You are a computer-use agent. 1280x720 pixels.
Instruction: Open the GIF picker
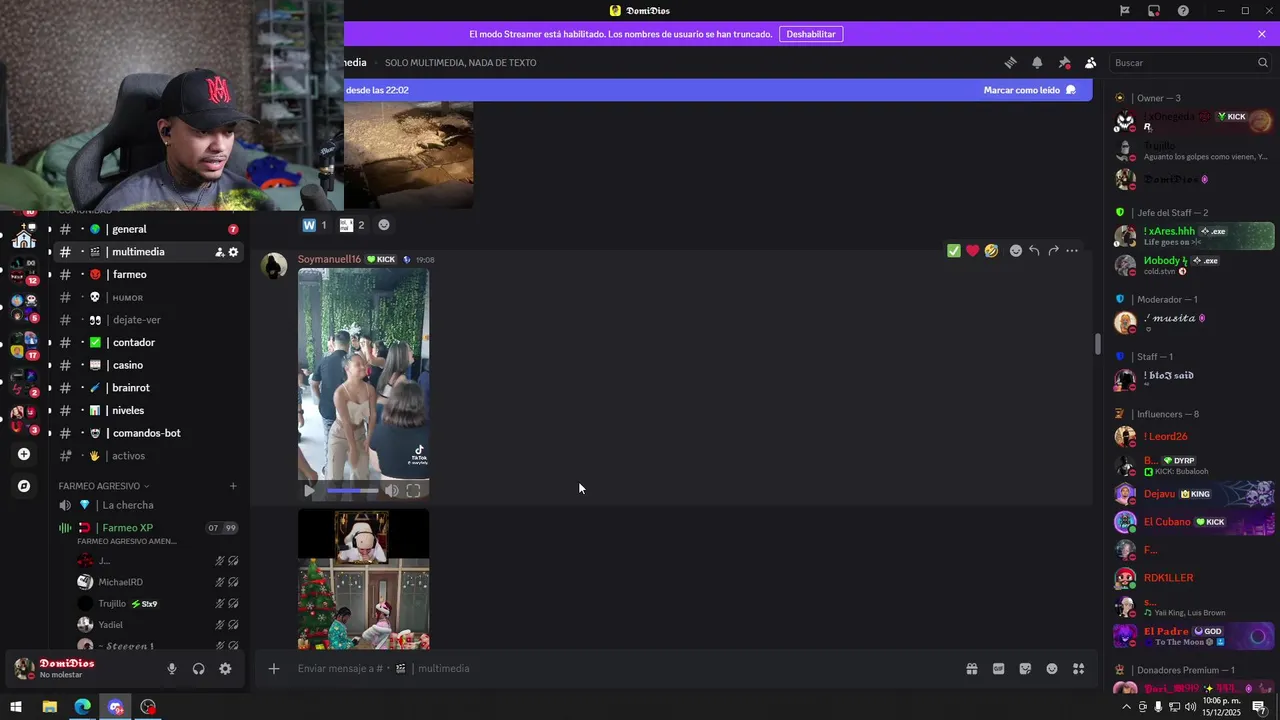pos(998,669)
